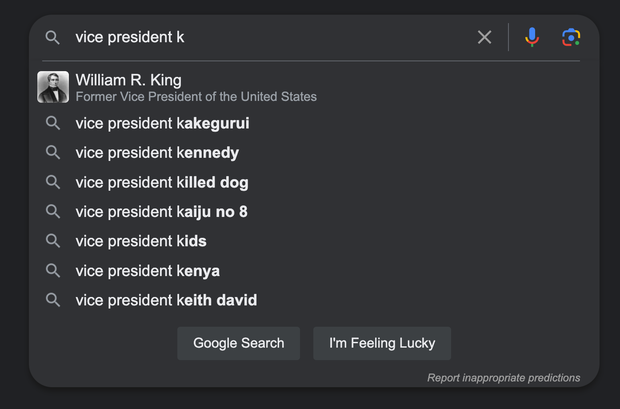Click the voice search microphone icon
The height and width of the screenshot is (409, 620).
point(532,37)
